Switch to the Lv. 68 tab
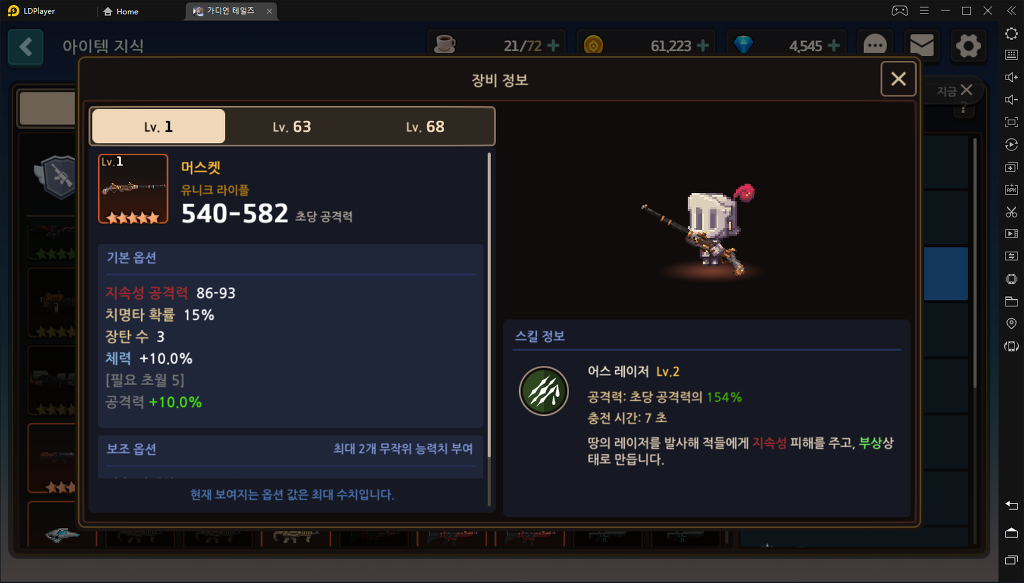 425,127
